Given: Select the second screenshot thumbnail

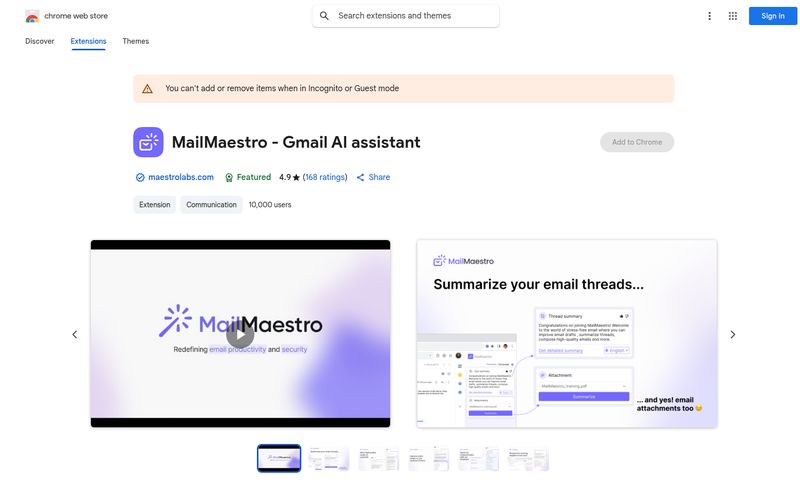Looking at the screenshot, I should [329, 458].
